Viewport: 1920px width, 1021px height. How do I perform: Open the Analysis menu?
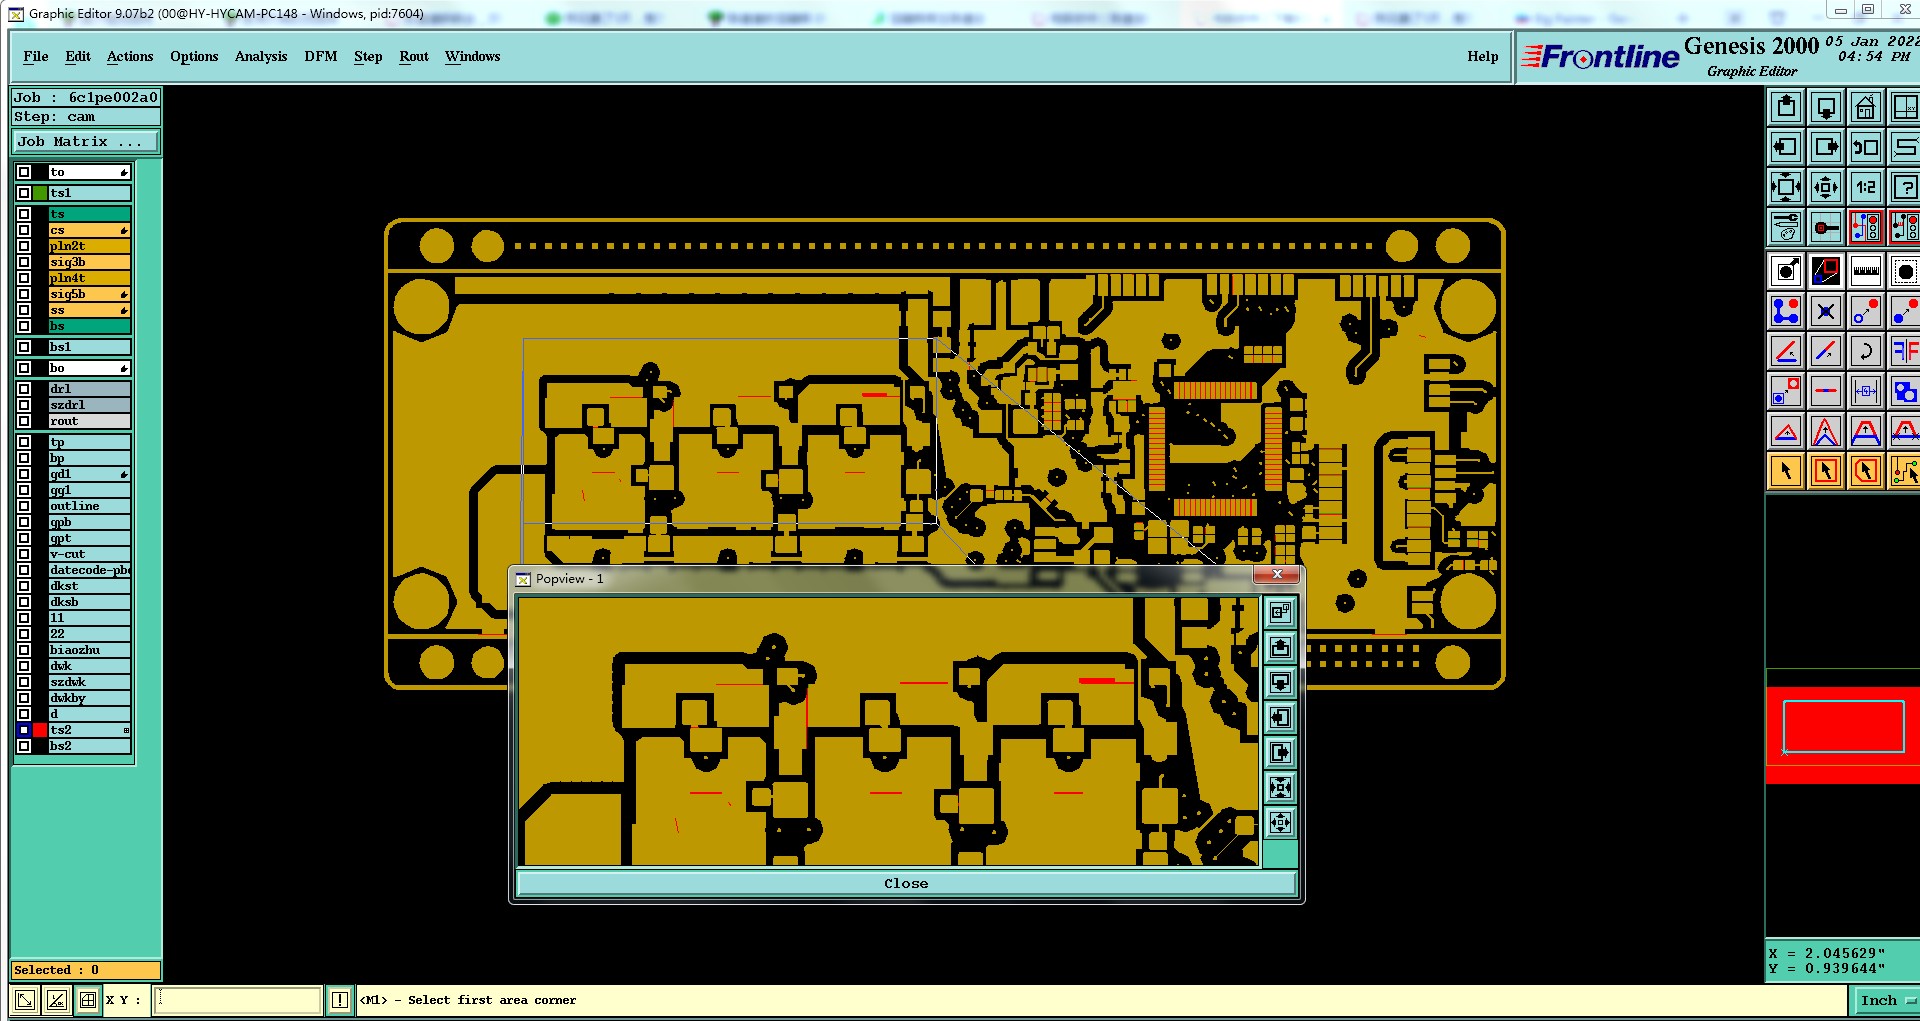click(x=261, y=56)
